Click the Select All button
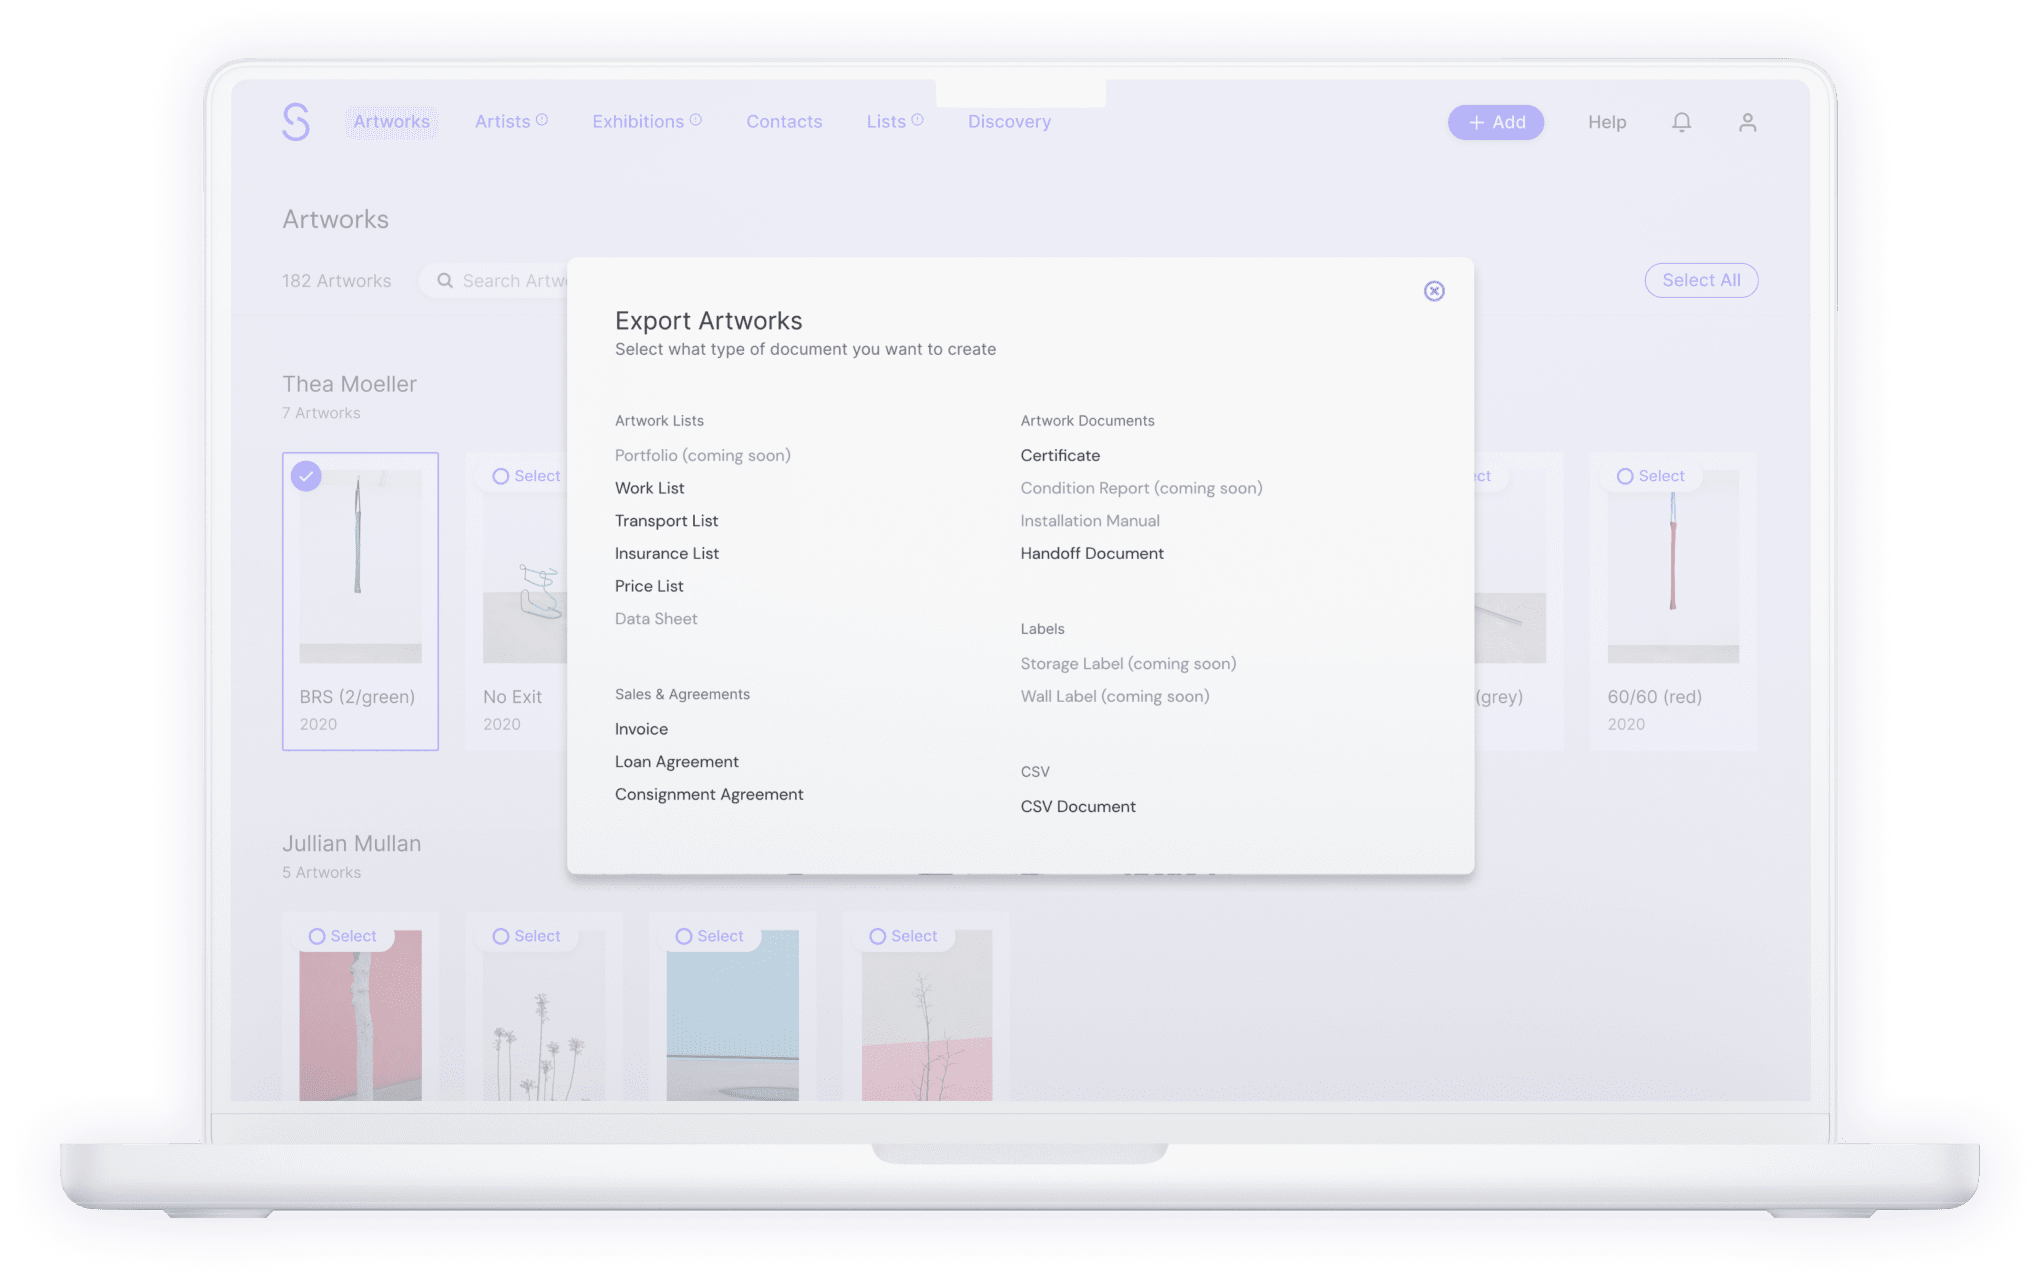This screenshot has width=2040, height=1281. tap(1700, 280)
